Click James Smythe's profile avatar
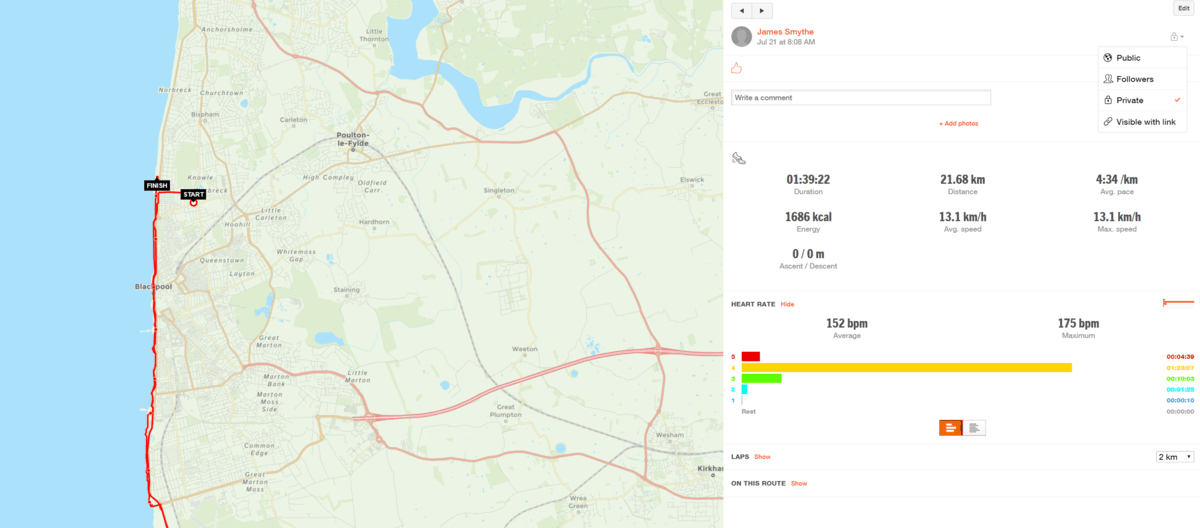The image size is (1200, 528). click(741, 37)
